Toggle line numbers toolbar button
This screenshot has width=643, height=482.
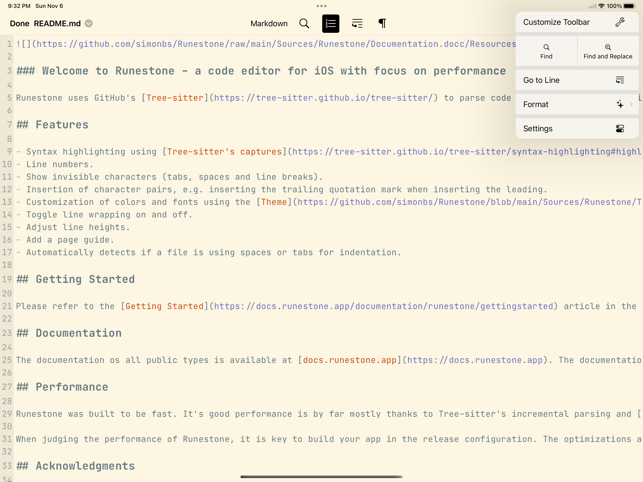tap(331, 23)
